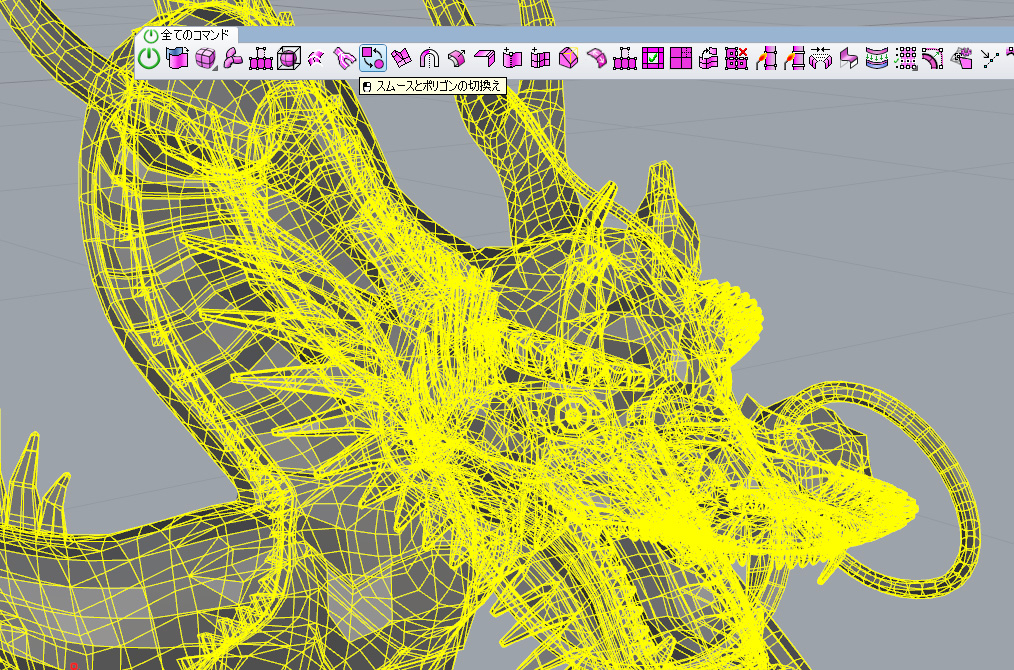Click the small curved surface strip icon
Screen dimensions: 1014x670
coord(316,58)
